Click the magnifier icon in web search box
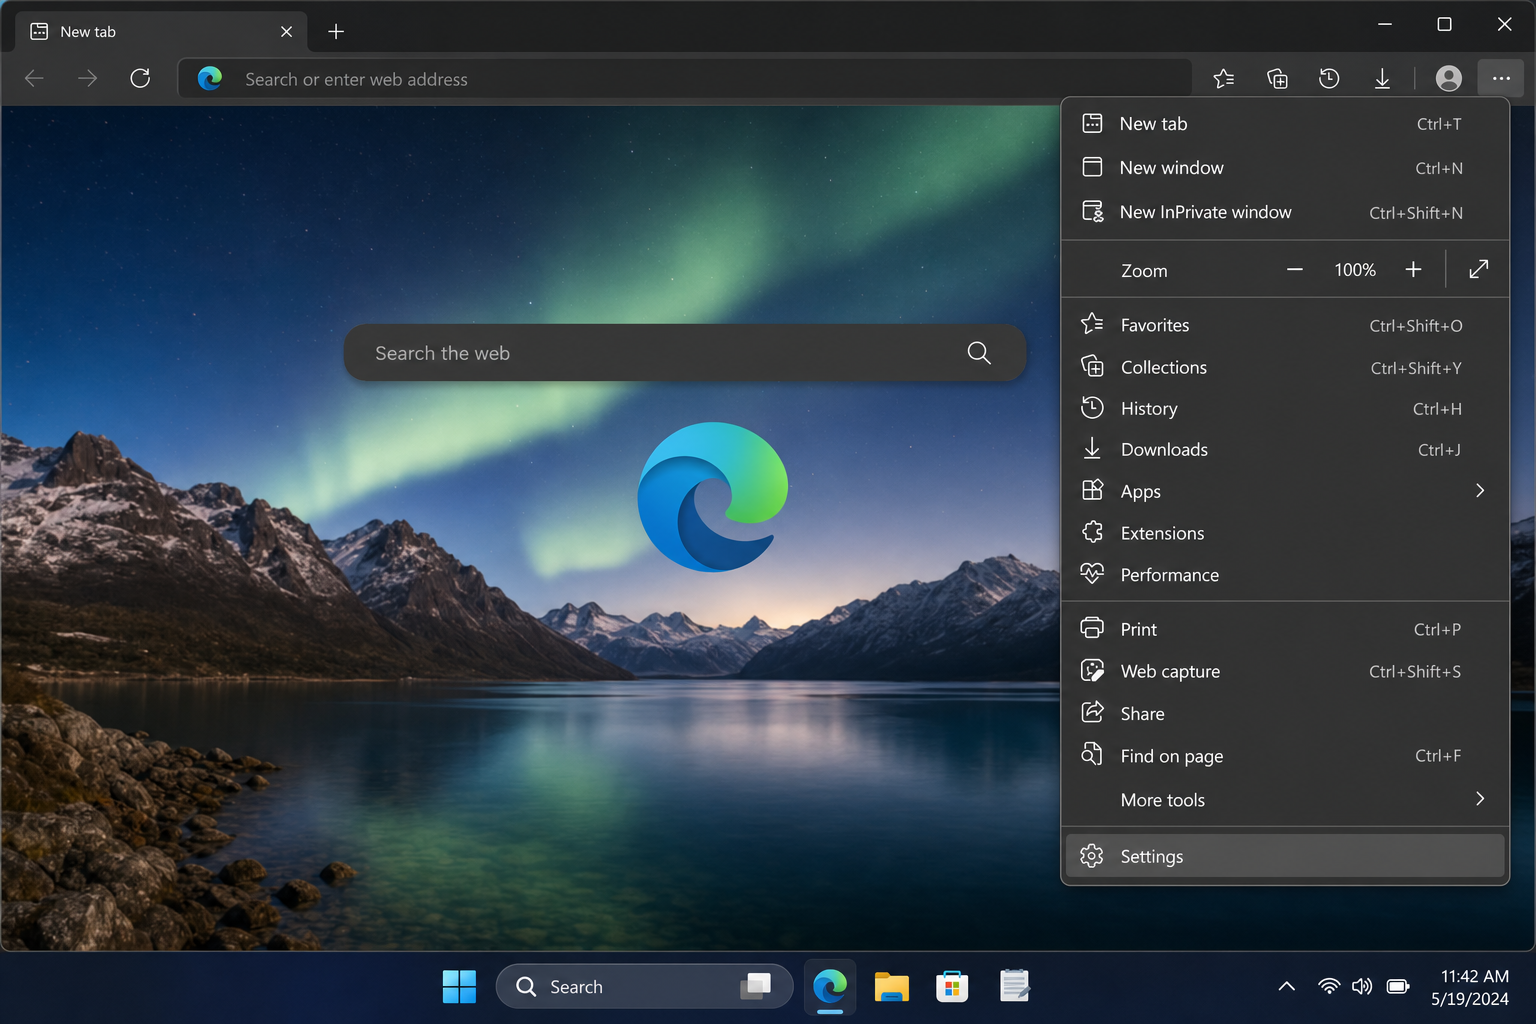 [x=979, y=353]
